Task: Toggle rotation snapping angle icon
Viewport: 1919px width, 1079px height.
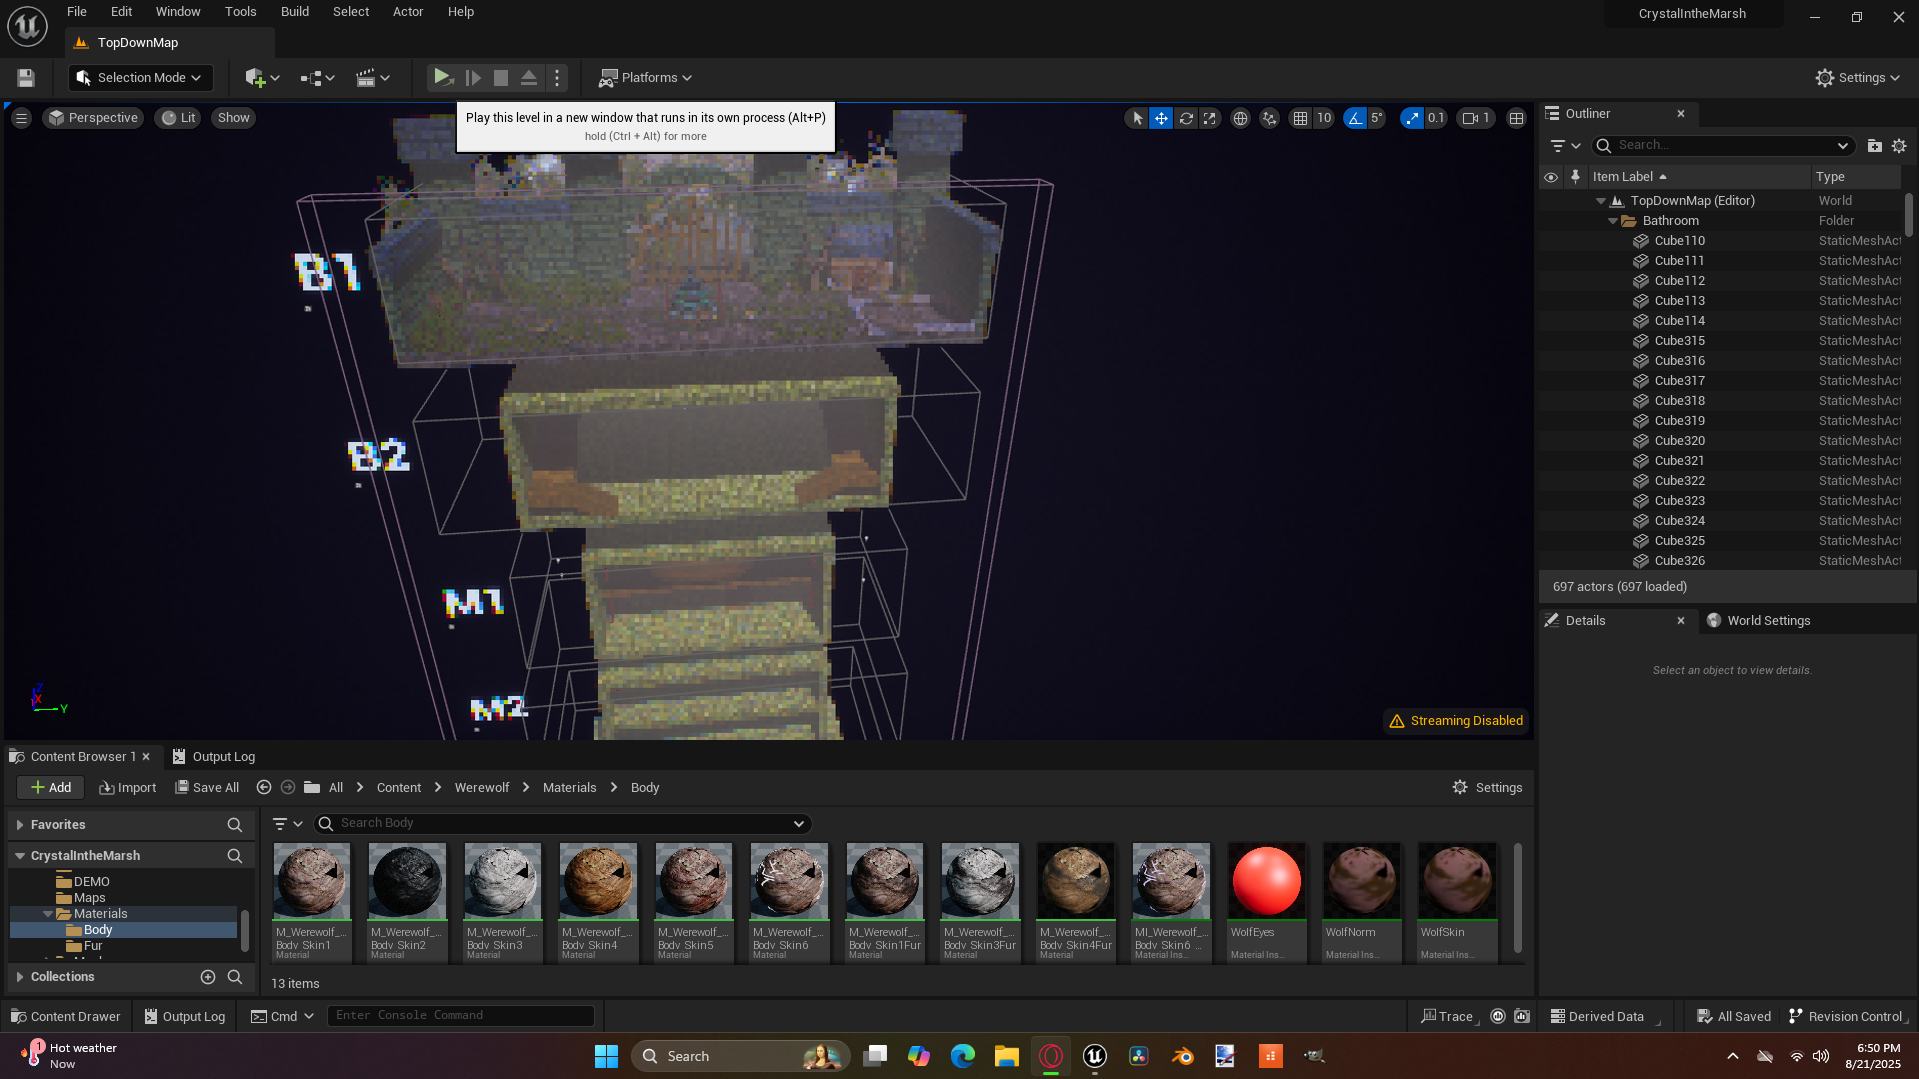Action: [x=1355, y=118]
